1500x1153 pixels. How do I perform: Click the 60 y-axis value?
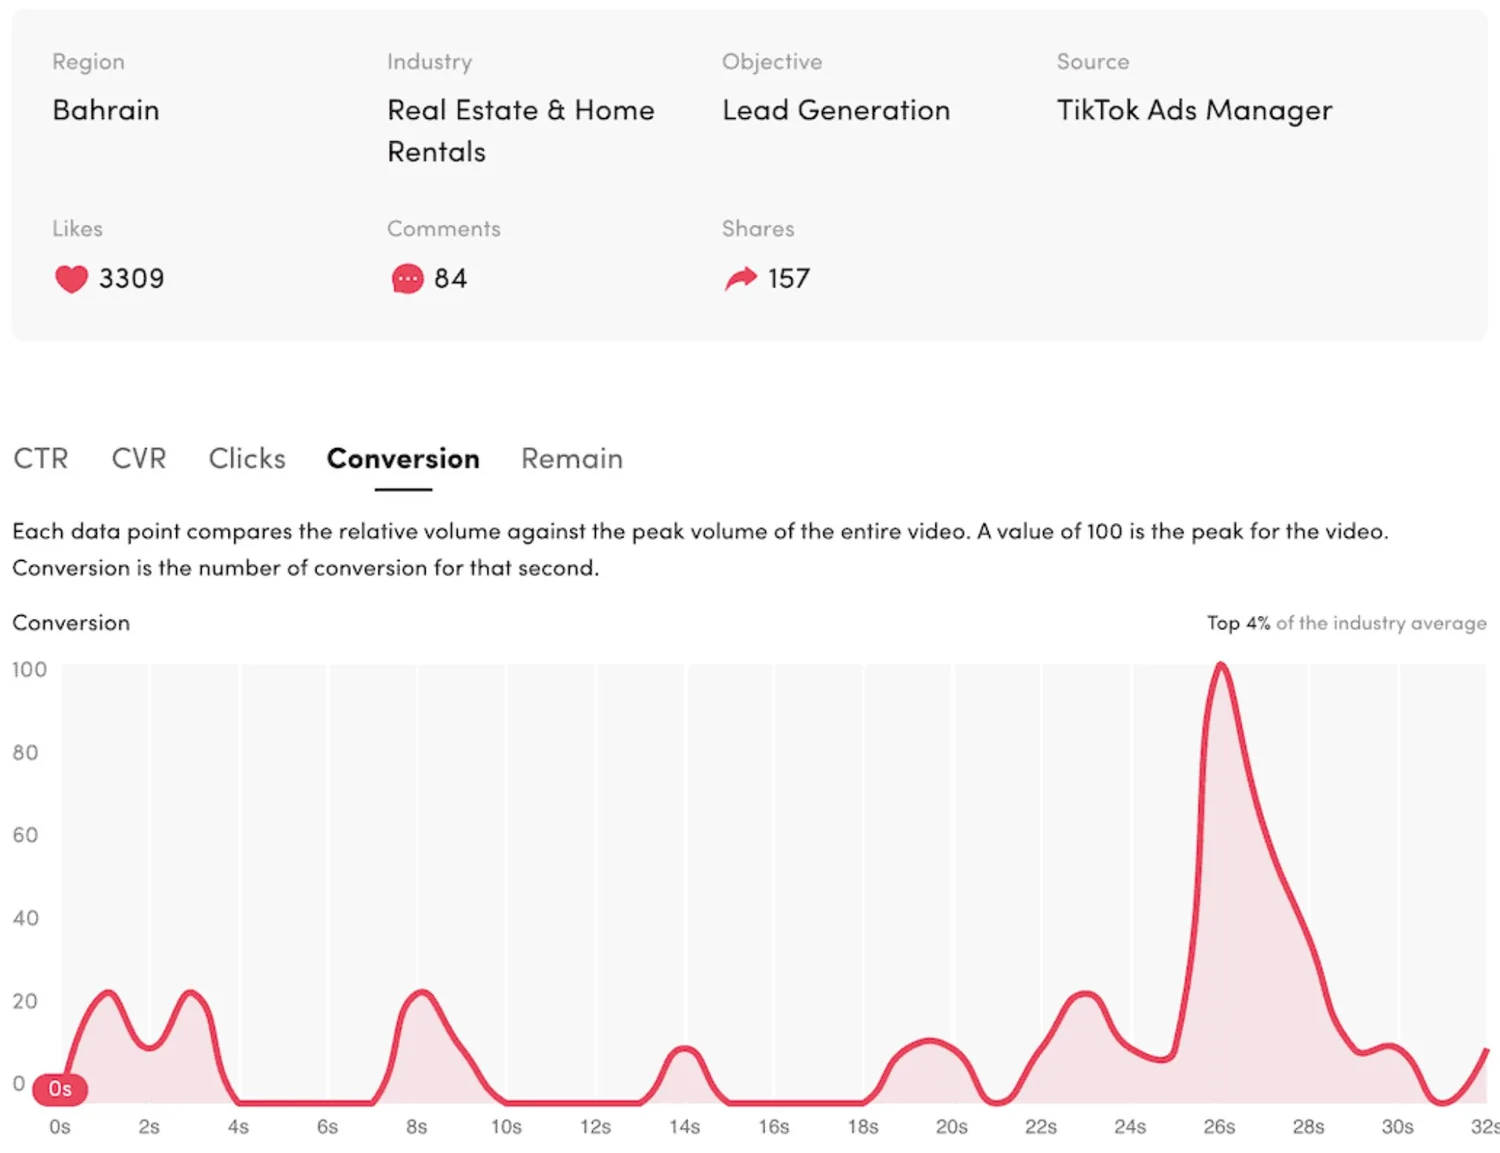(25, 835)
